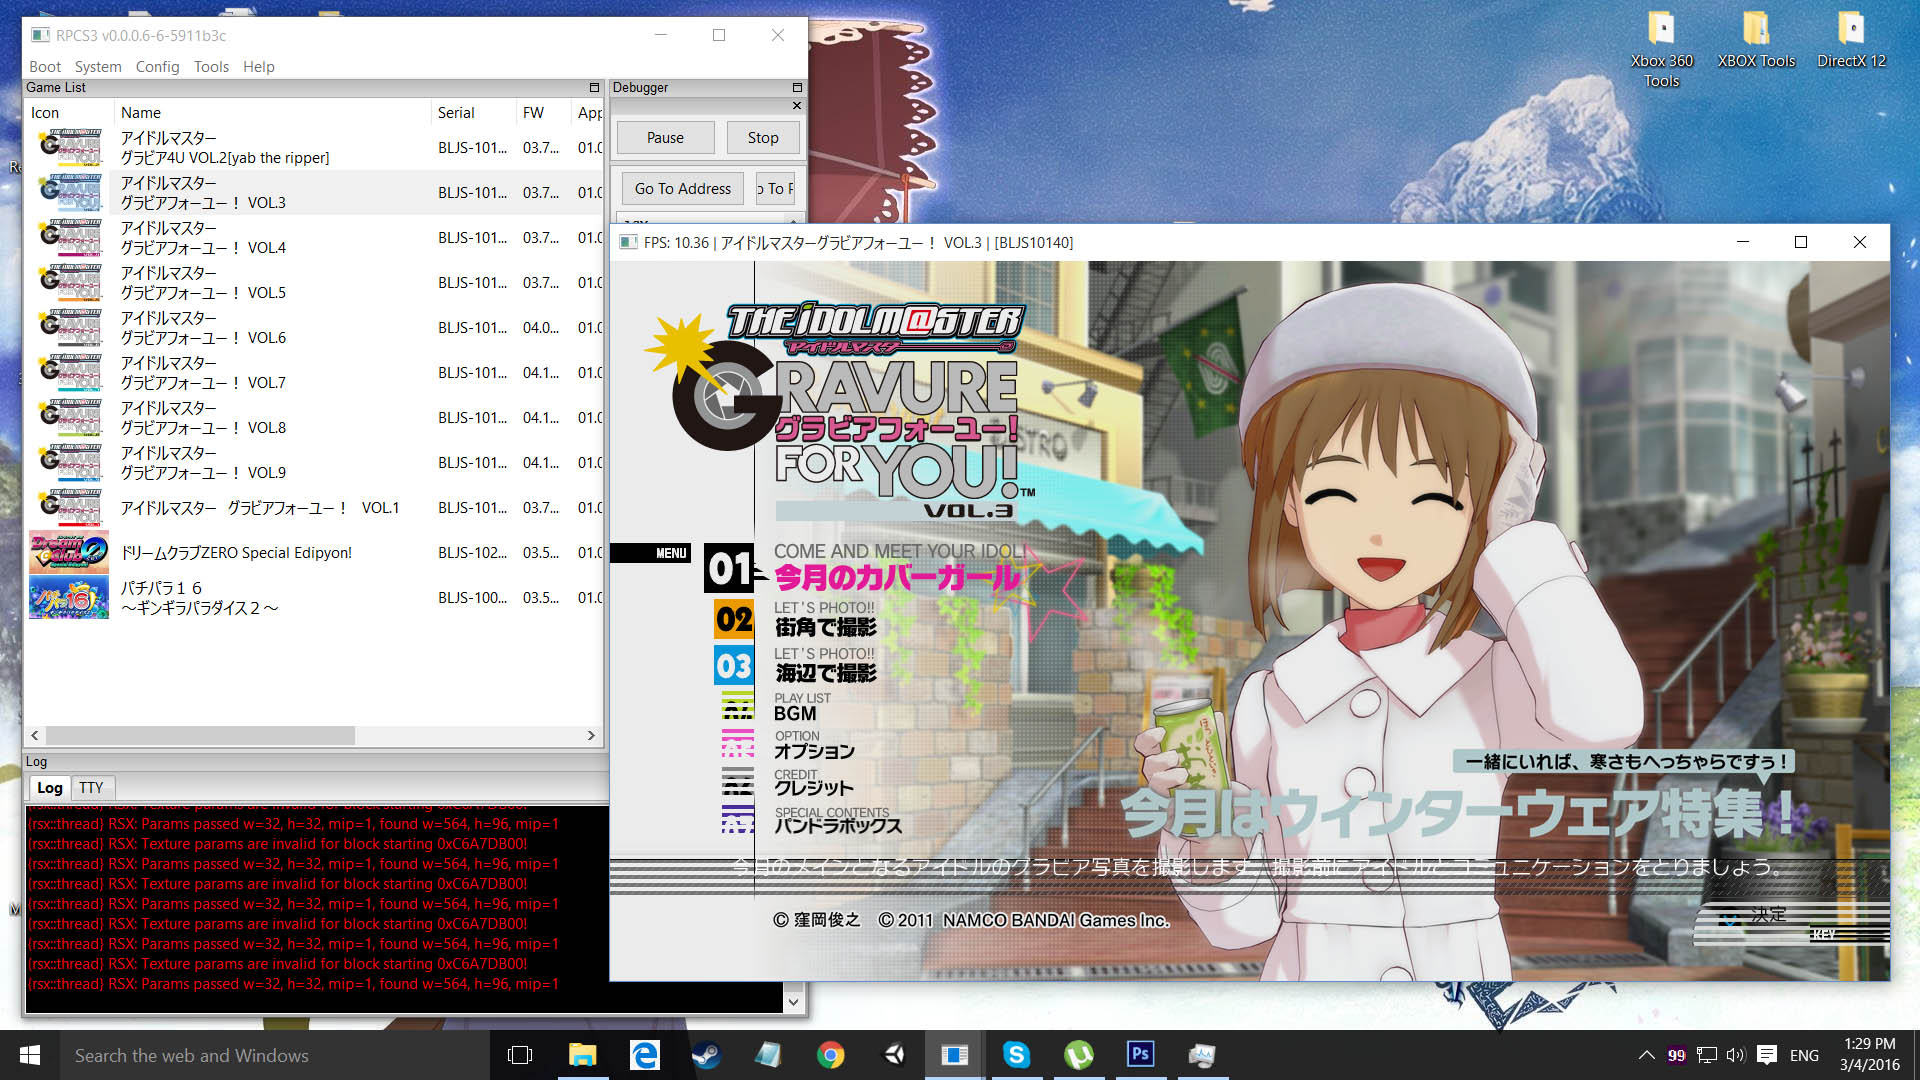Open the System menu
1920x1080 pixels.
pyautogui.click(x=98, y=66)
